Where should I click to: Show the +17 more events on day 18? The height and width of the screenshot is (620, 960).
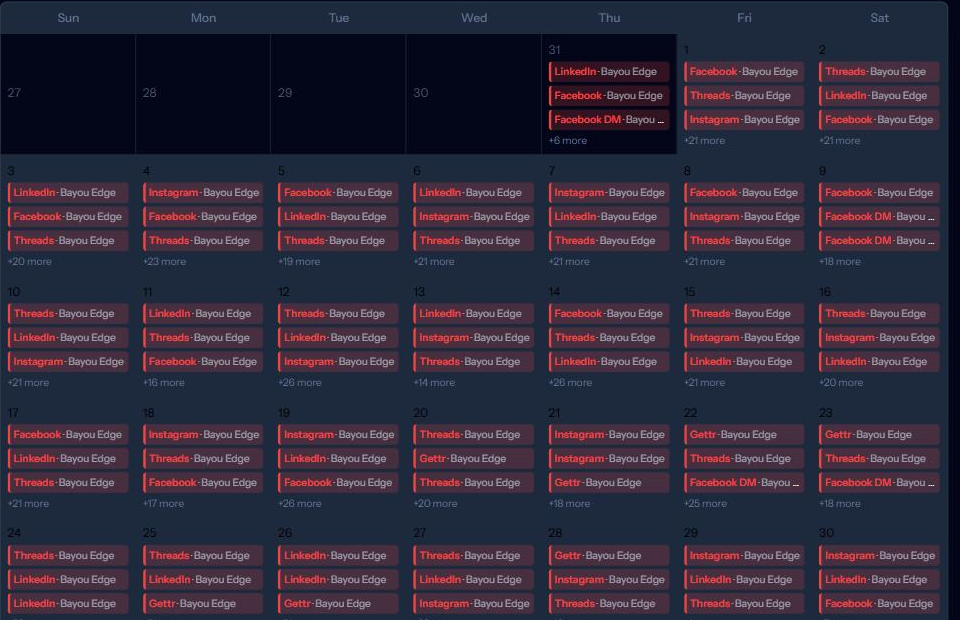pyautogui.click(x=163, y=504)
